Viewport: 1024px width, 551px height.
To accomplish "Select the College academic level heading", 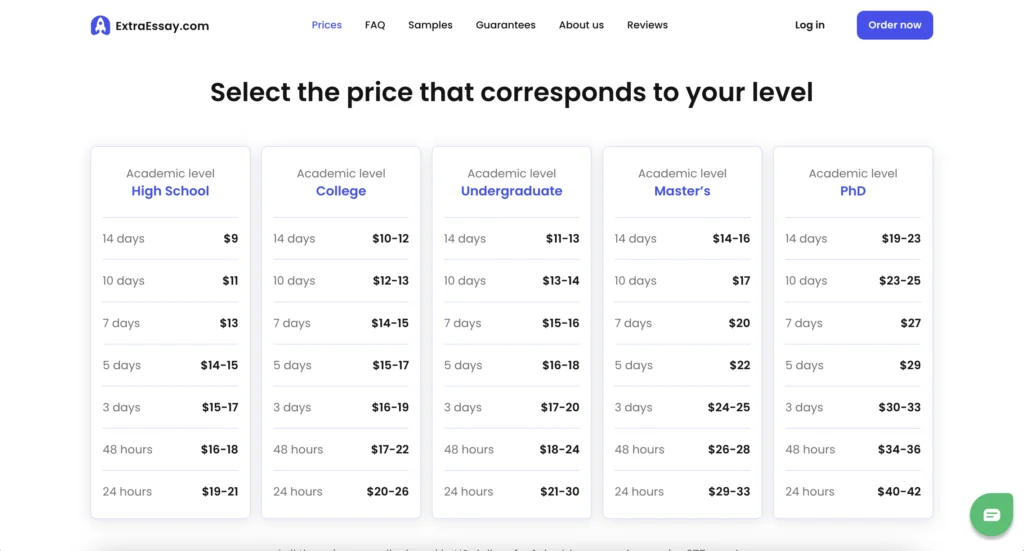I will [341, 191].
